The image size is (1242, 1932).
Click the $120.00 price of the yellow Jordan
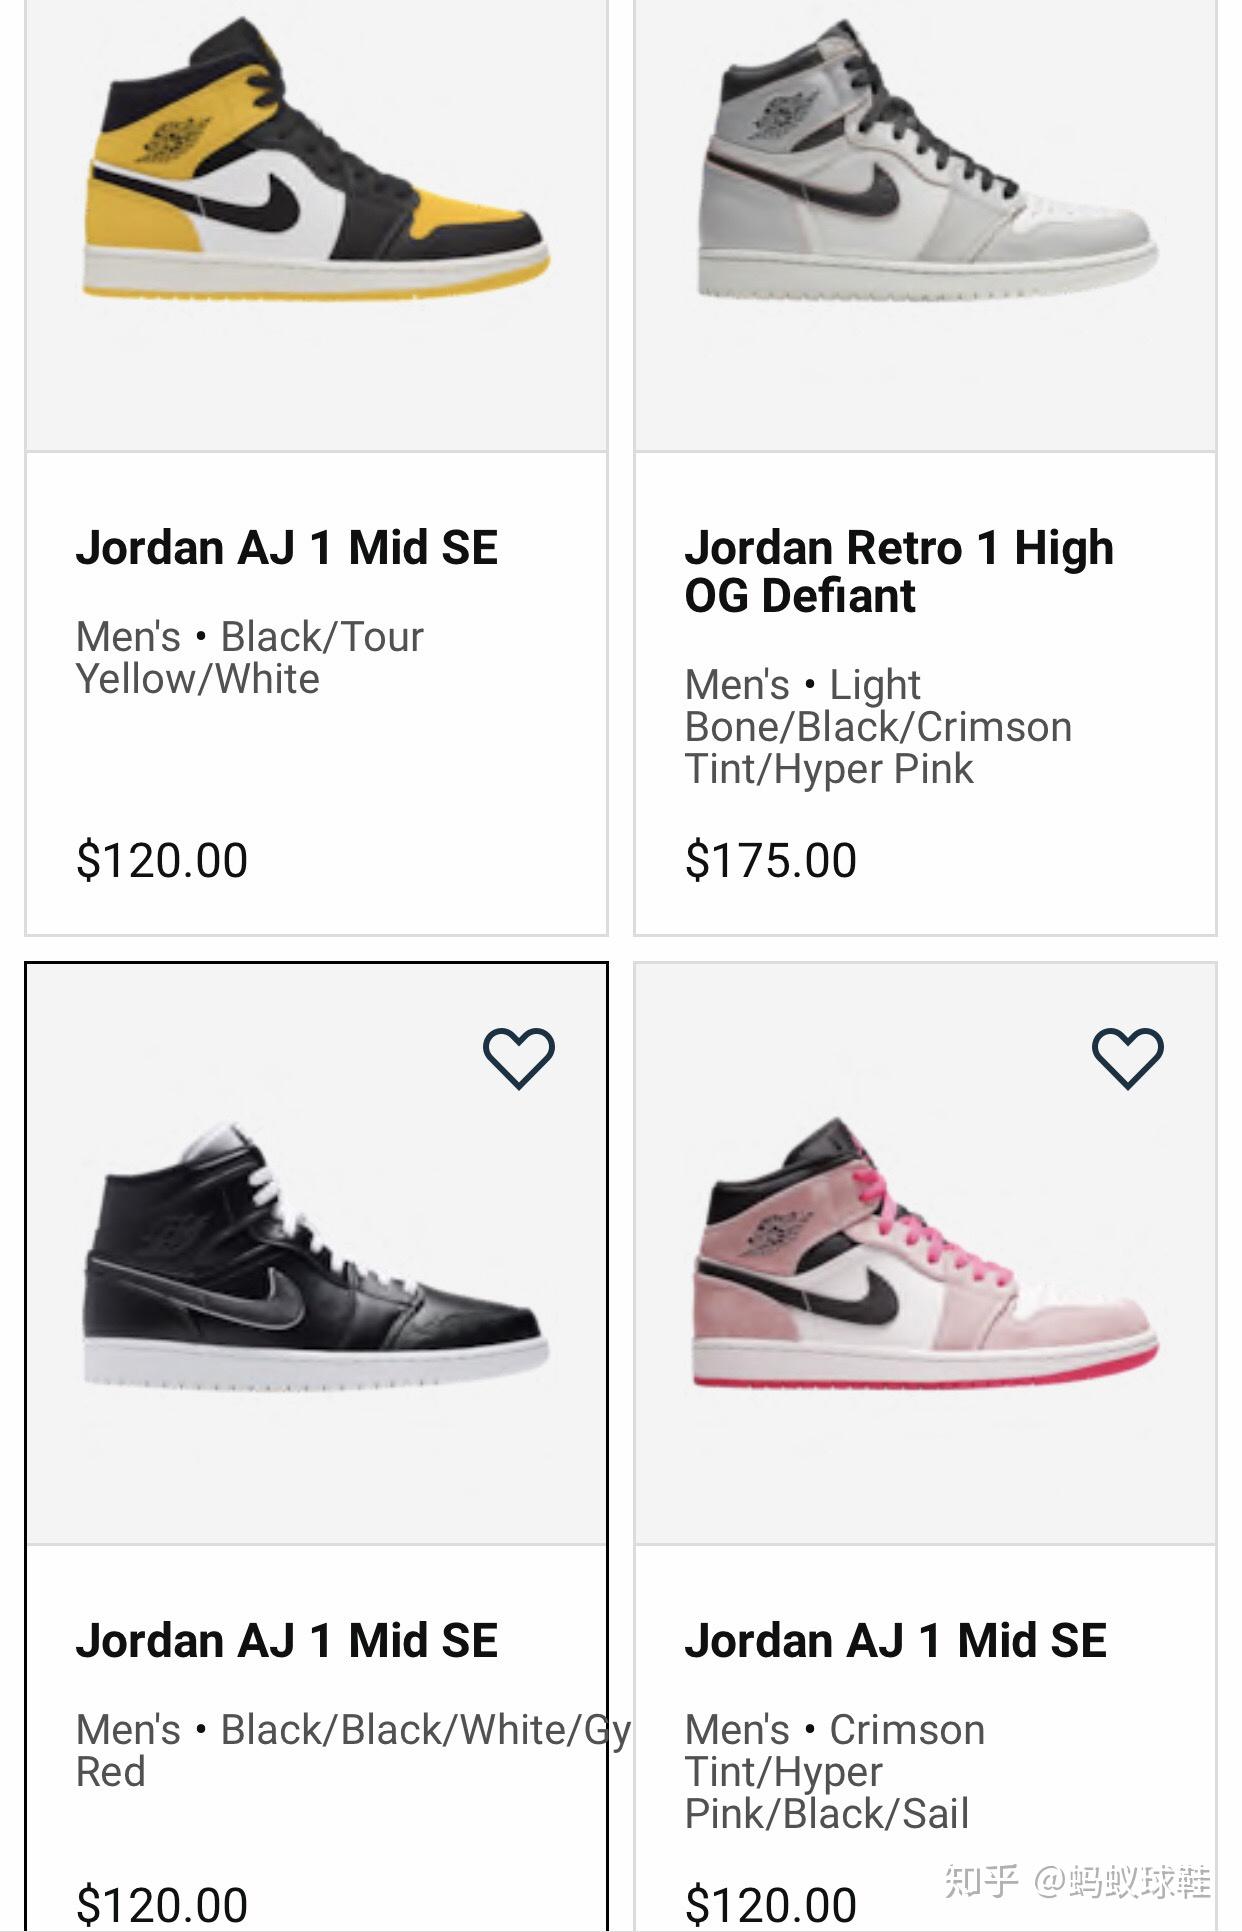point(162,860)
